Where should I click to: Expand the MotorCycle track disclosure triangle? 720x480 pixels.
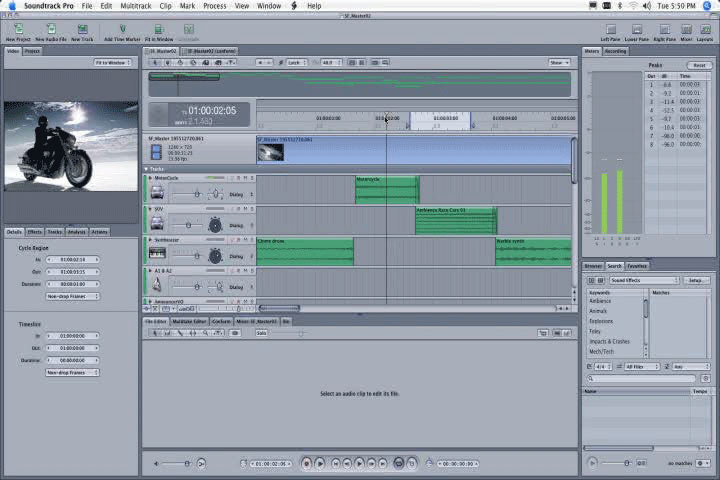point(150,178)
